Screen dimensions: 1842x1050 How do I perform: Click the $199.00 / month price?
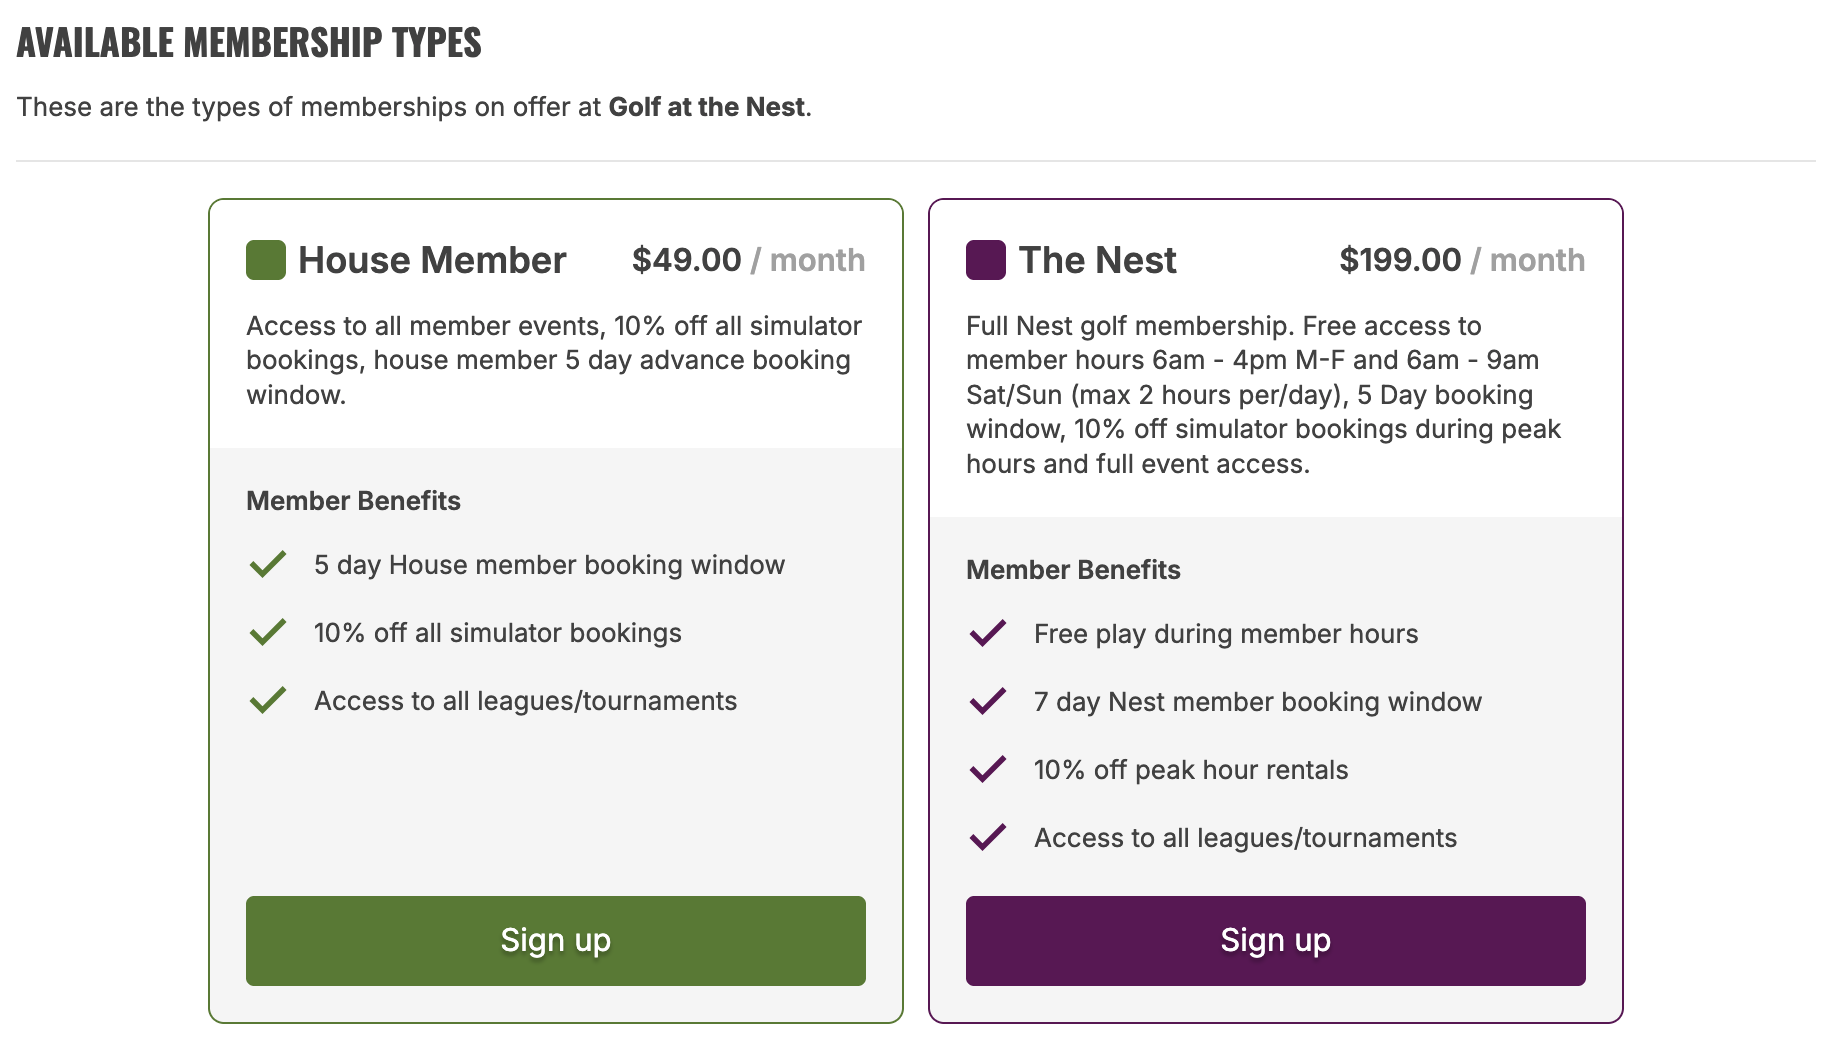1462,260
